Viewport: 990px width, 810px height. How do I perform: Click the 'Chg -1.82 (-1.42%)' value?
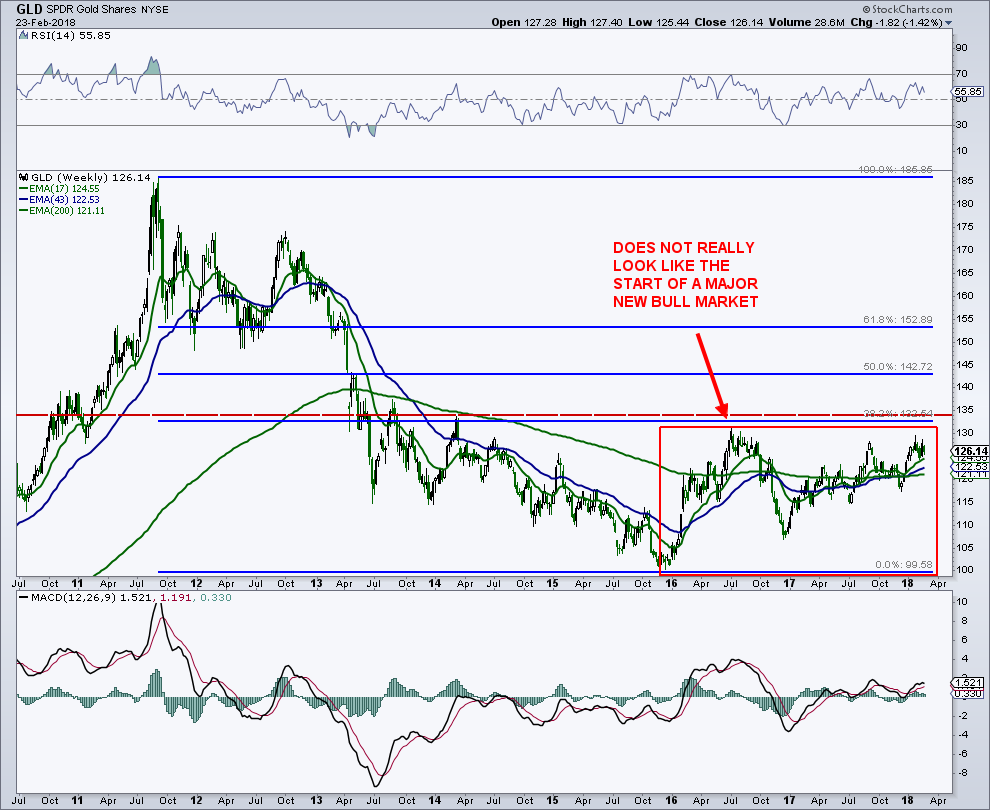pos(897,22)
